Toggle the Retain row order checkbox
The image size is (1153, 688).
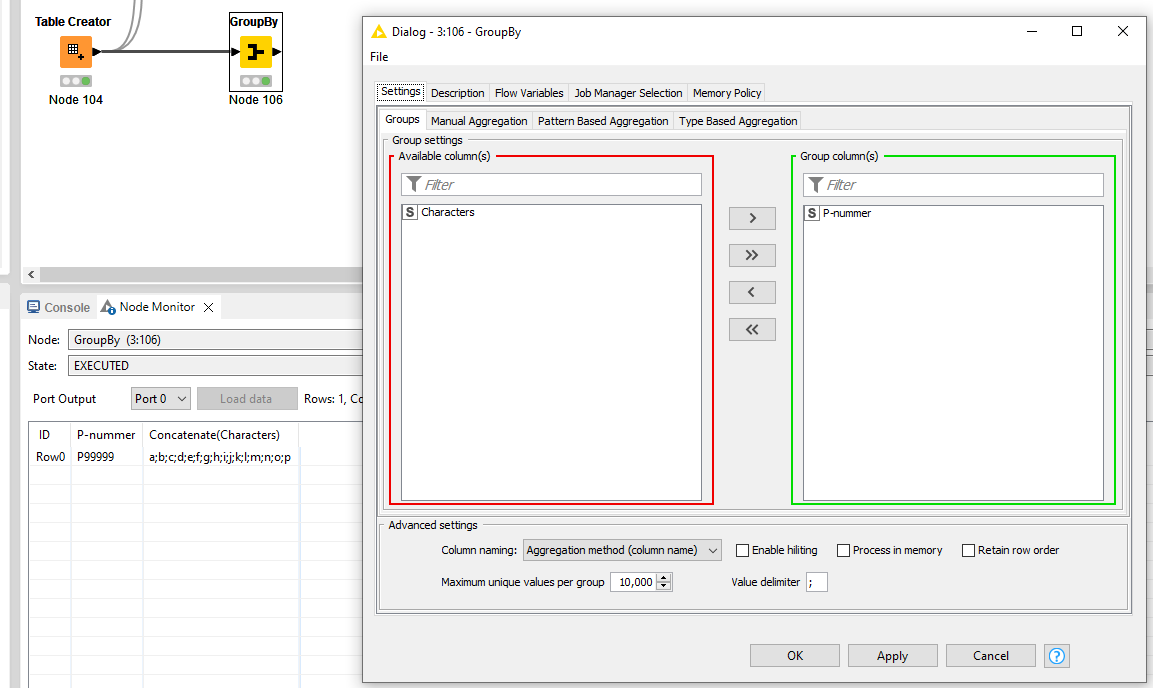(968, 550)
